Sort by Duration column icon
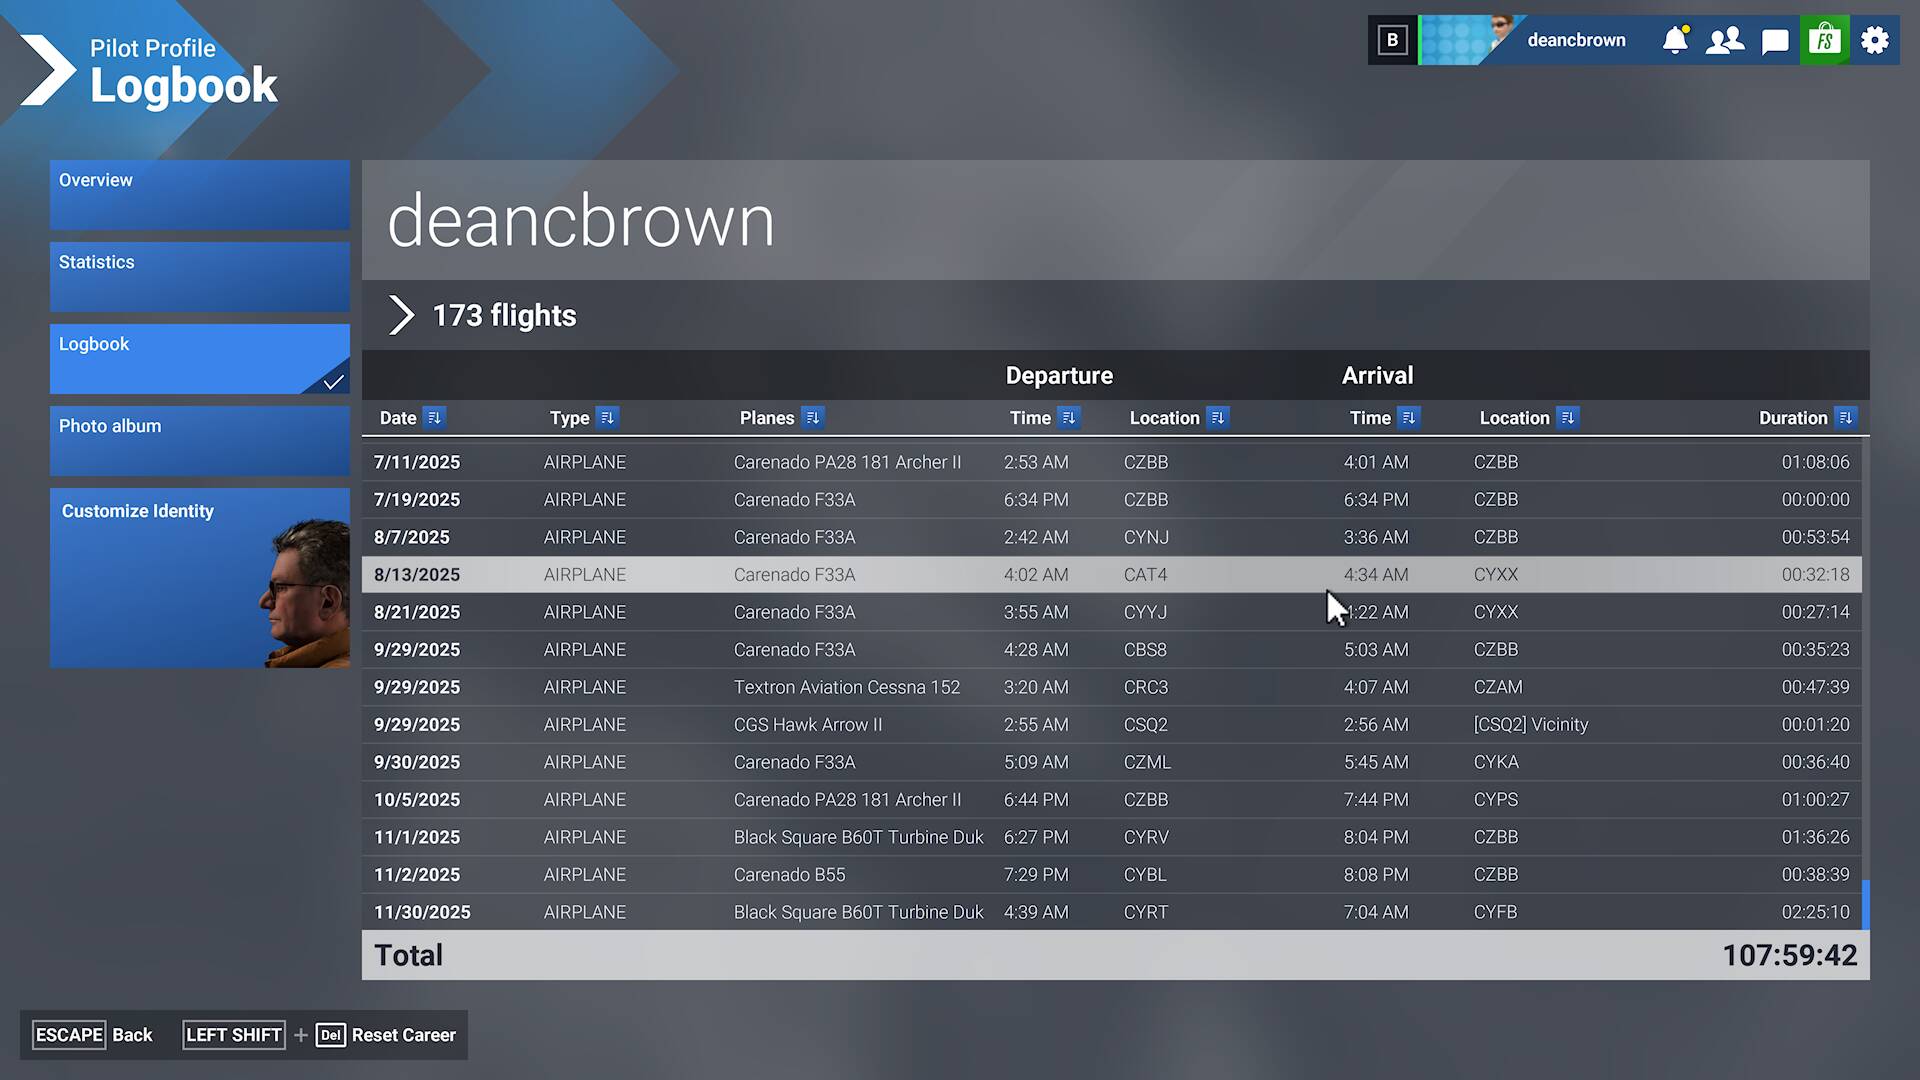 point(1845,418)
